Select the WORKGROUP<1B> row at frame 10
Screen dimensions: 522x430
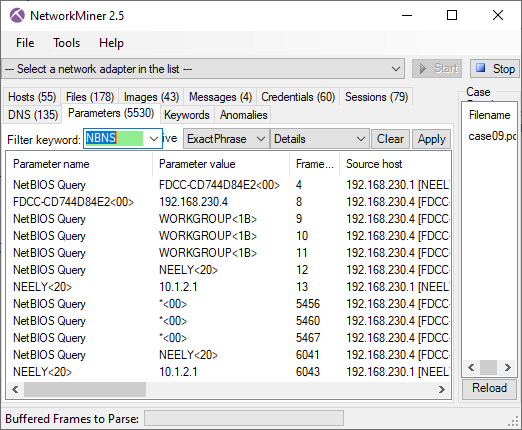pos(228,236)
